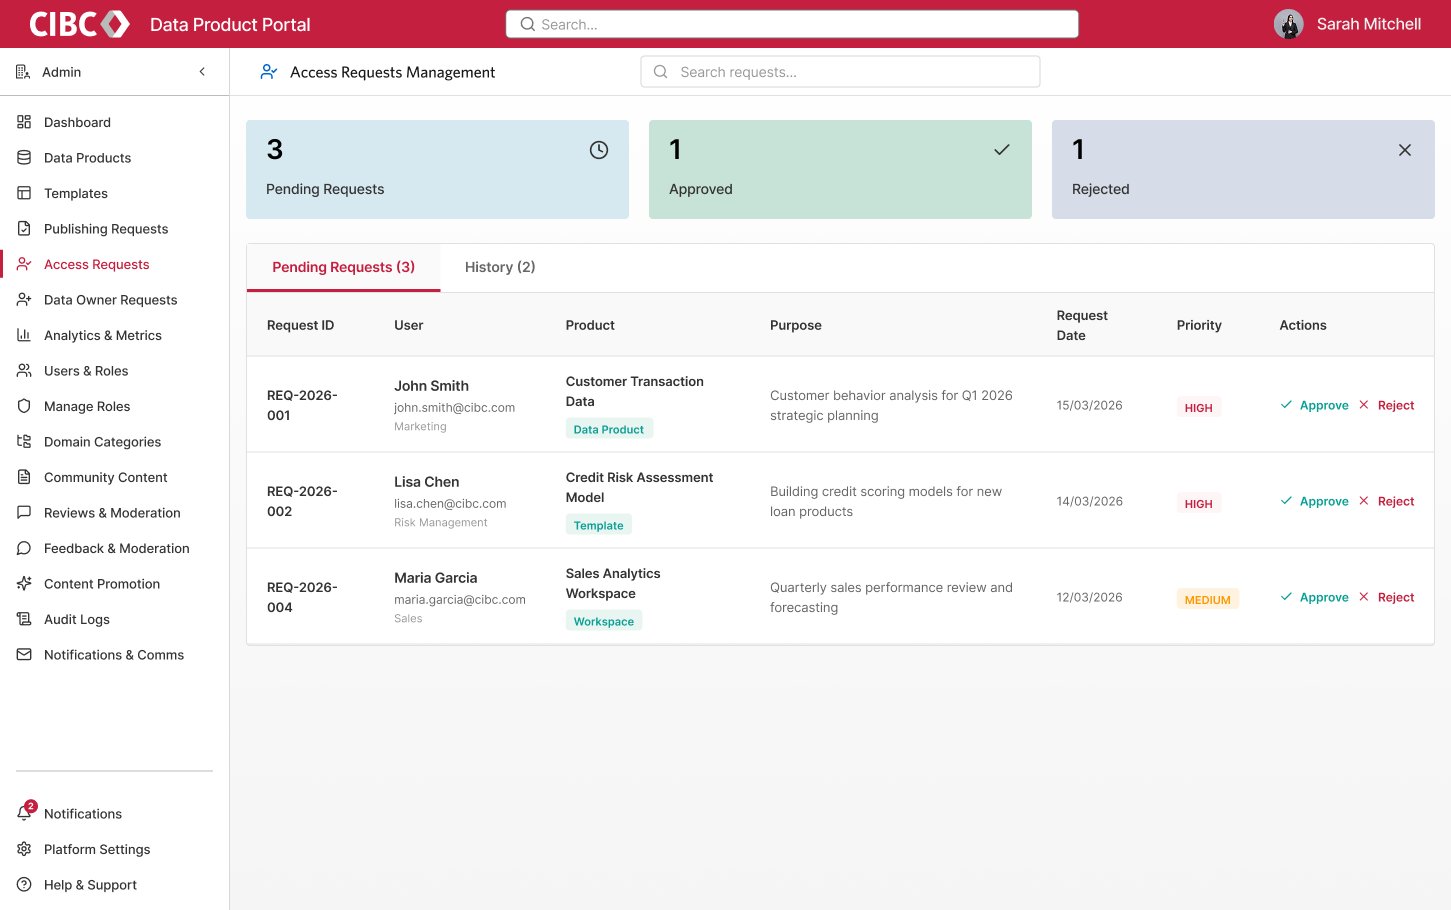Collapse the Admin sidebar chevron
Viewport: 1451px width, 910px height.
pos(202,72)
